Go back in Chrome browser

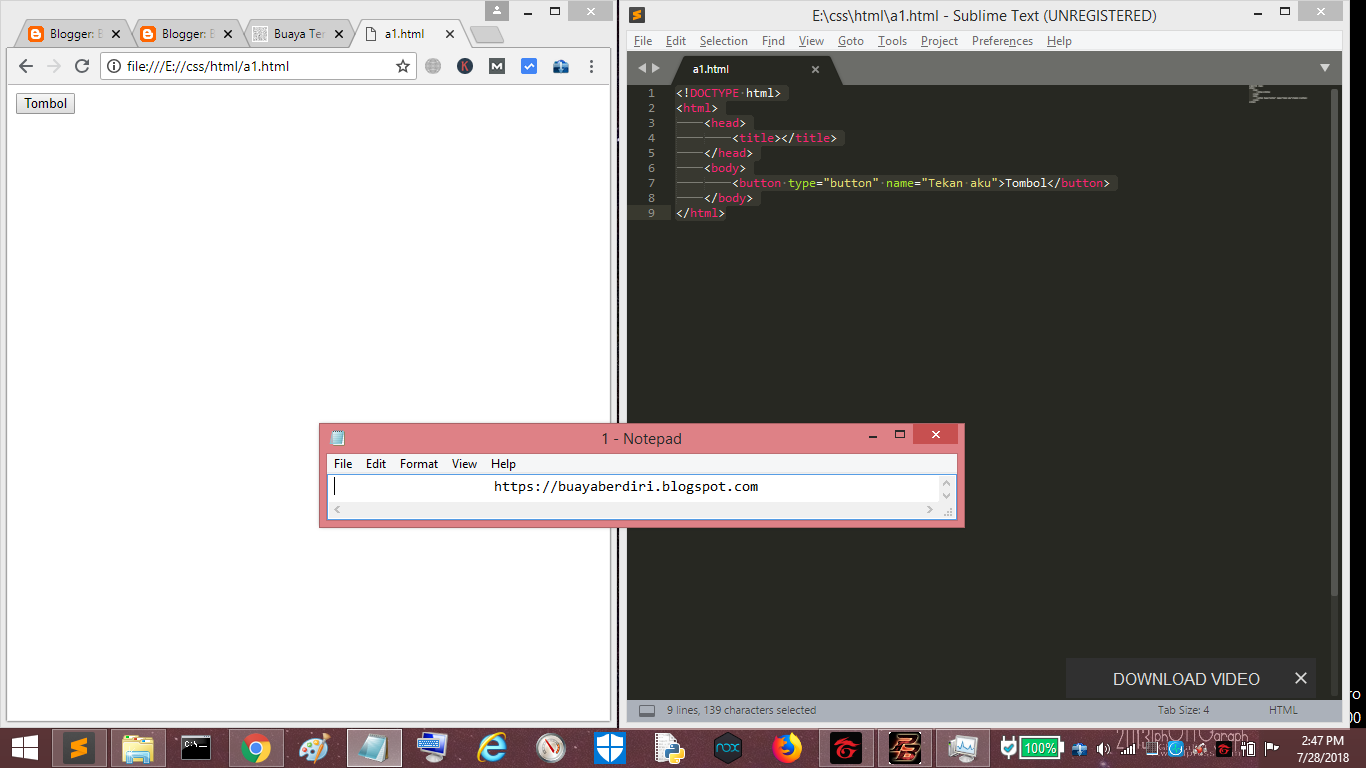click(x=26, y=66)
